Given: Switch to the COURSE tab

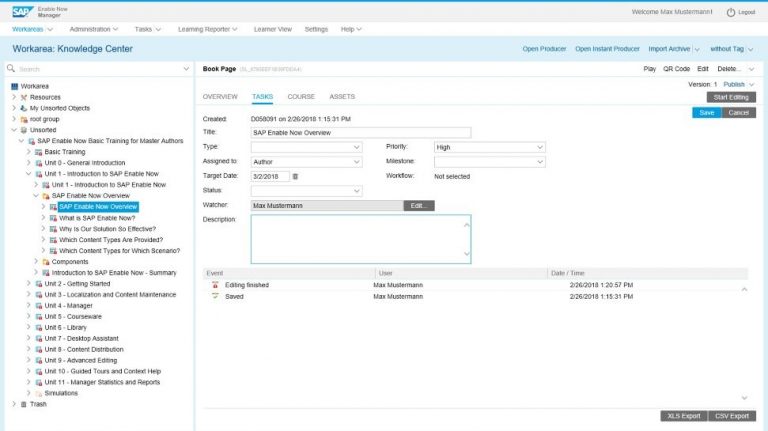Looking at the screenshot, I should [301, 97].
